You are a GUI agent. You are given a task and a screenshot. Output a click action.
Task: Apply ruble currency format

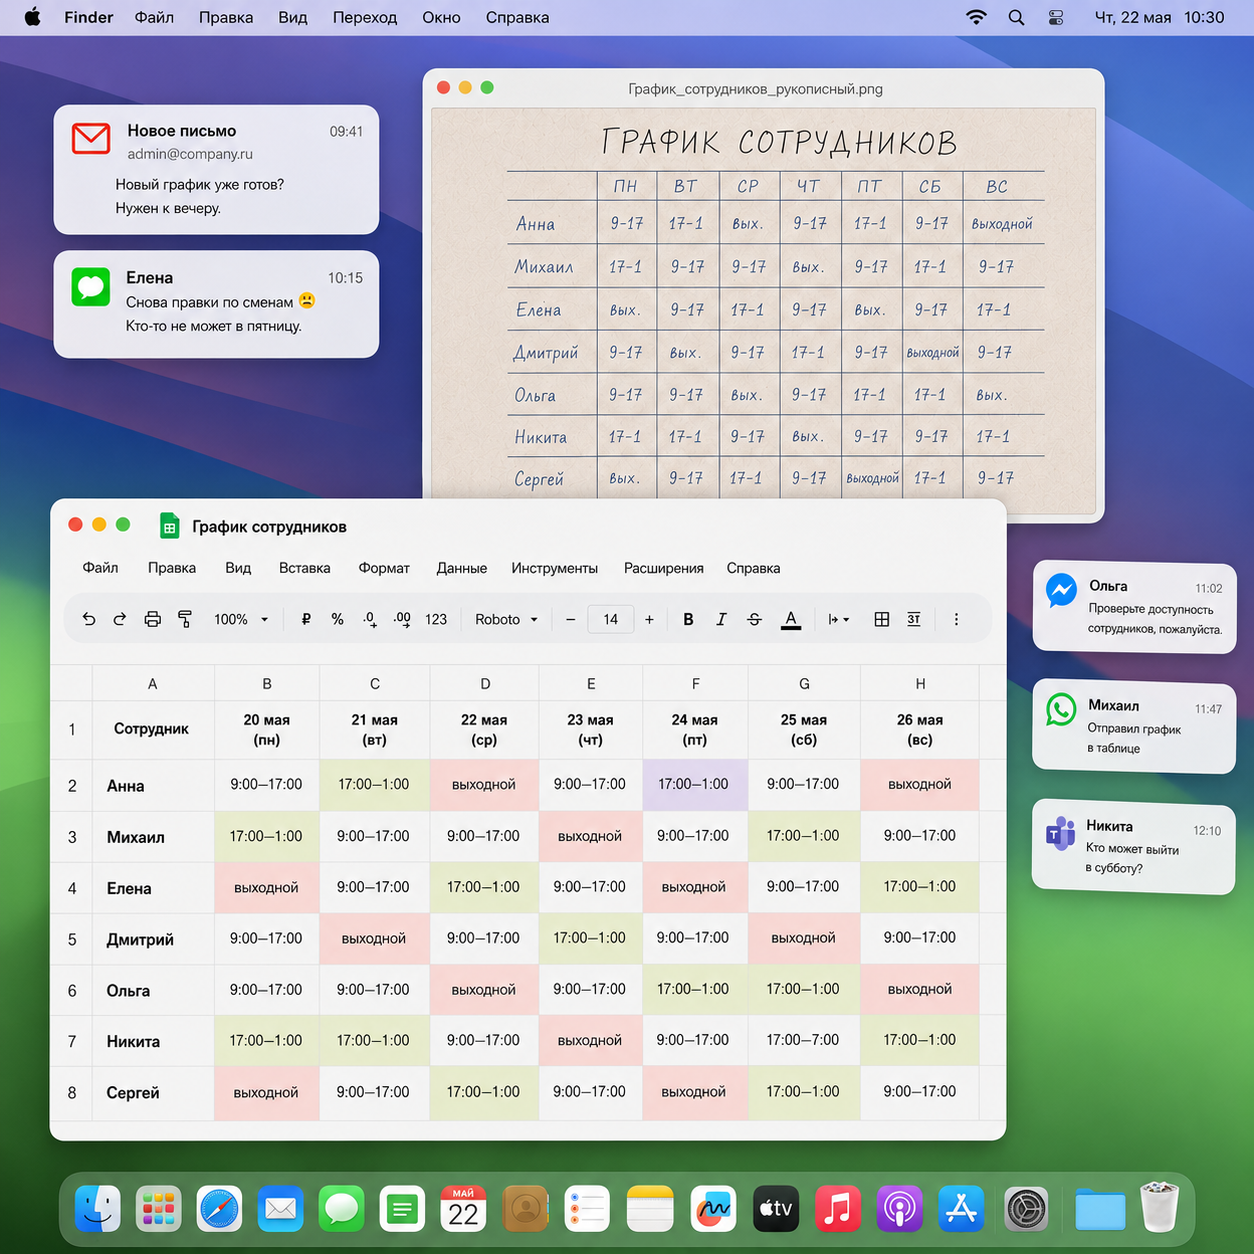click(306, 619)
